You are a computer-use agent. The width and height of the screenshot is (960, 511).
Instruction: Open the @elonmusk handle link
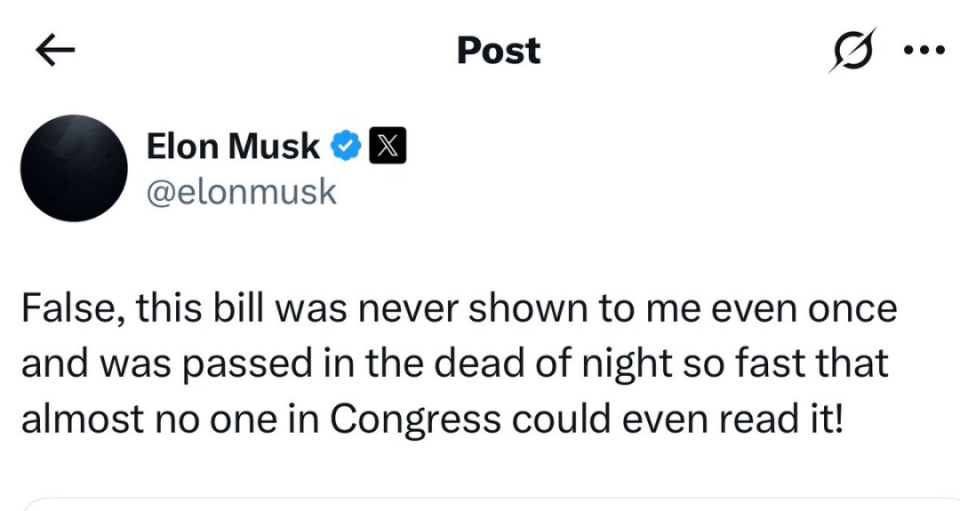pyautogui.click(x=241, y=192)
